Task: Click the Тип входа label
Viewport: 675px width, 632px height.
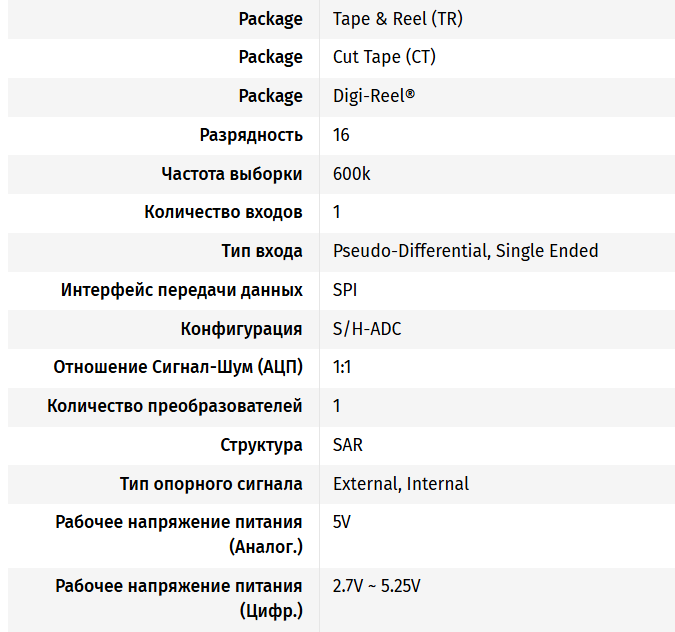Action: pos(262,251)
